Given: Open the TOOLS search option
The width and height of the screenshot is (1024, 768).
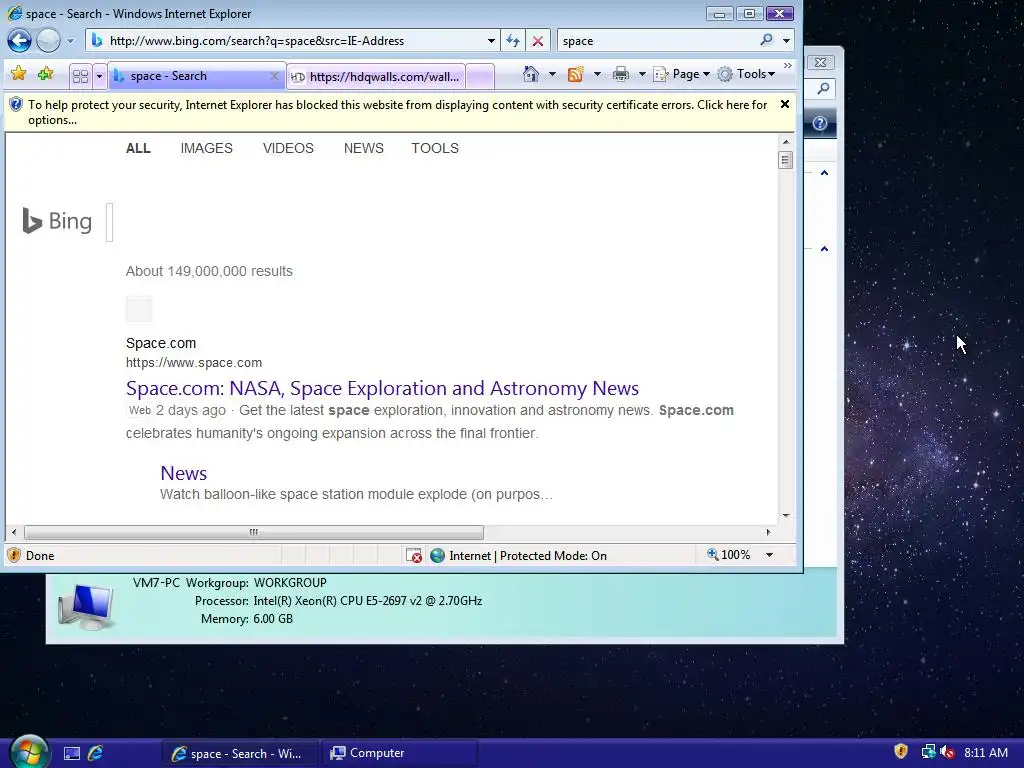Looking at the screenshot, I should tap(435, 148).
